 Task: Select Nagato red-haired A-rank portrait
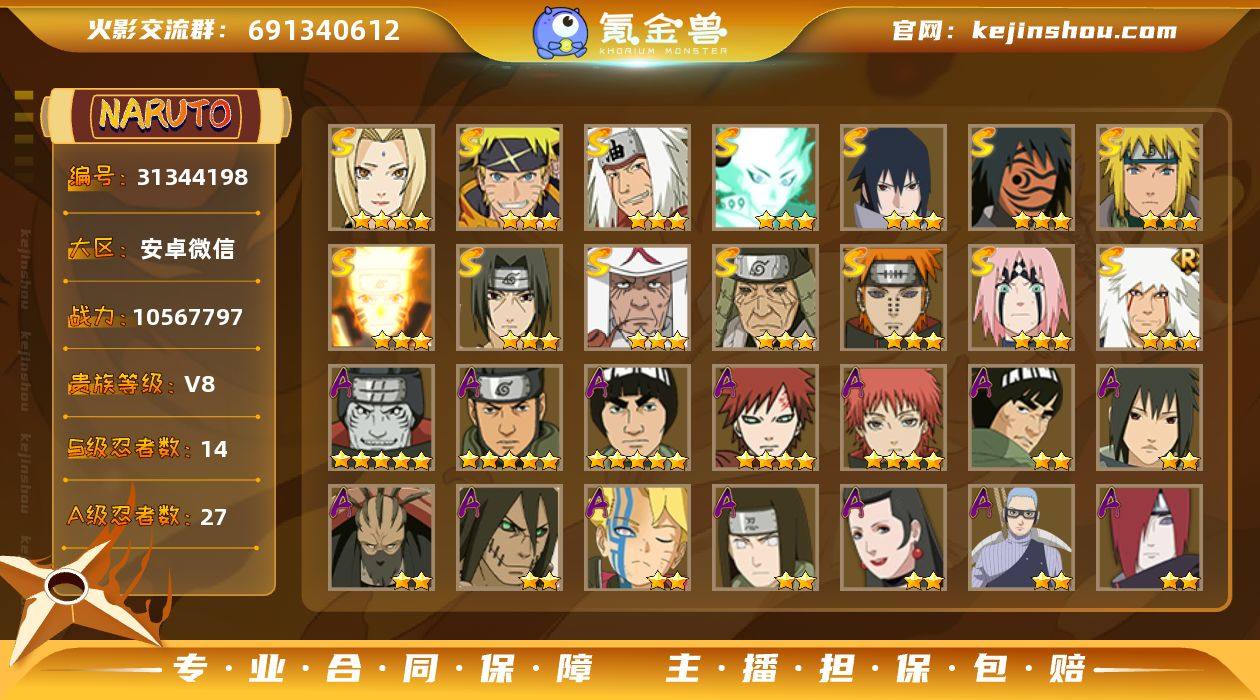coord(1150,538)
